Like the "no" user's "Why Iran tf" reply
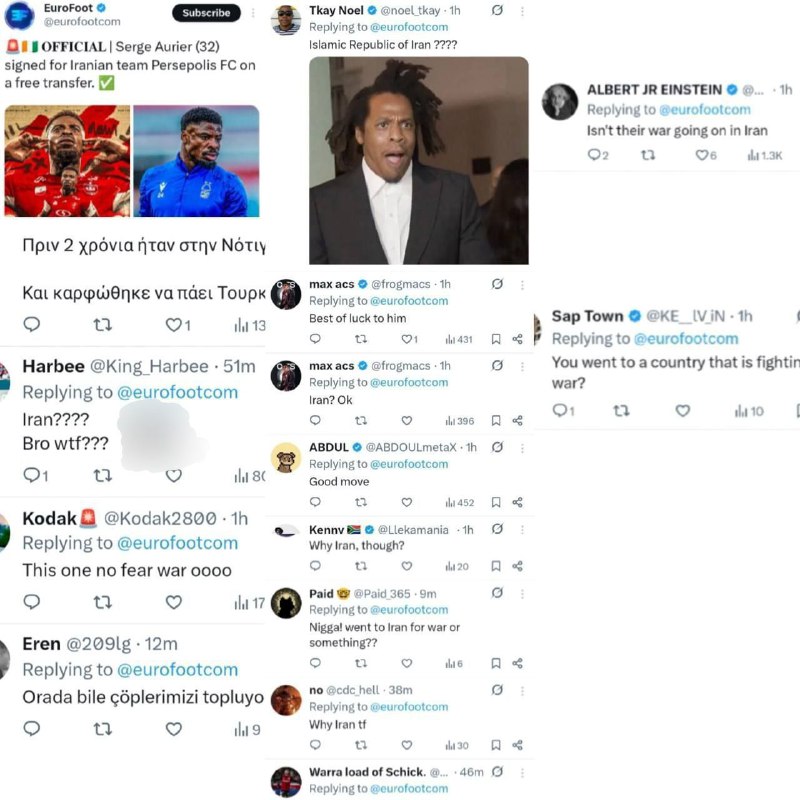This screenshot has height=800, width=800. pyautogui.click(x=407, y=745)
